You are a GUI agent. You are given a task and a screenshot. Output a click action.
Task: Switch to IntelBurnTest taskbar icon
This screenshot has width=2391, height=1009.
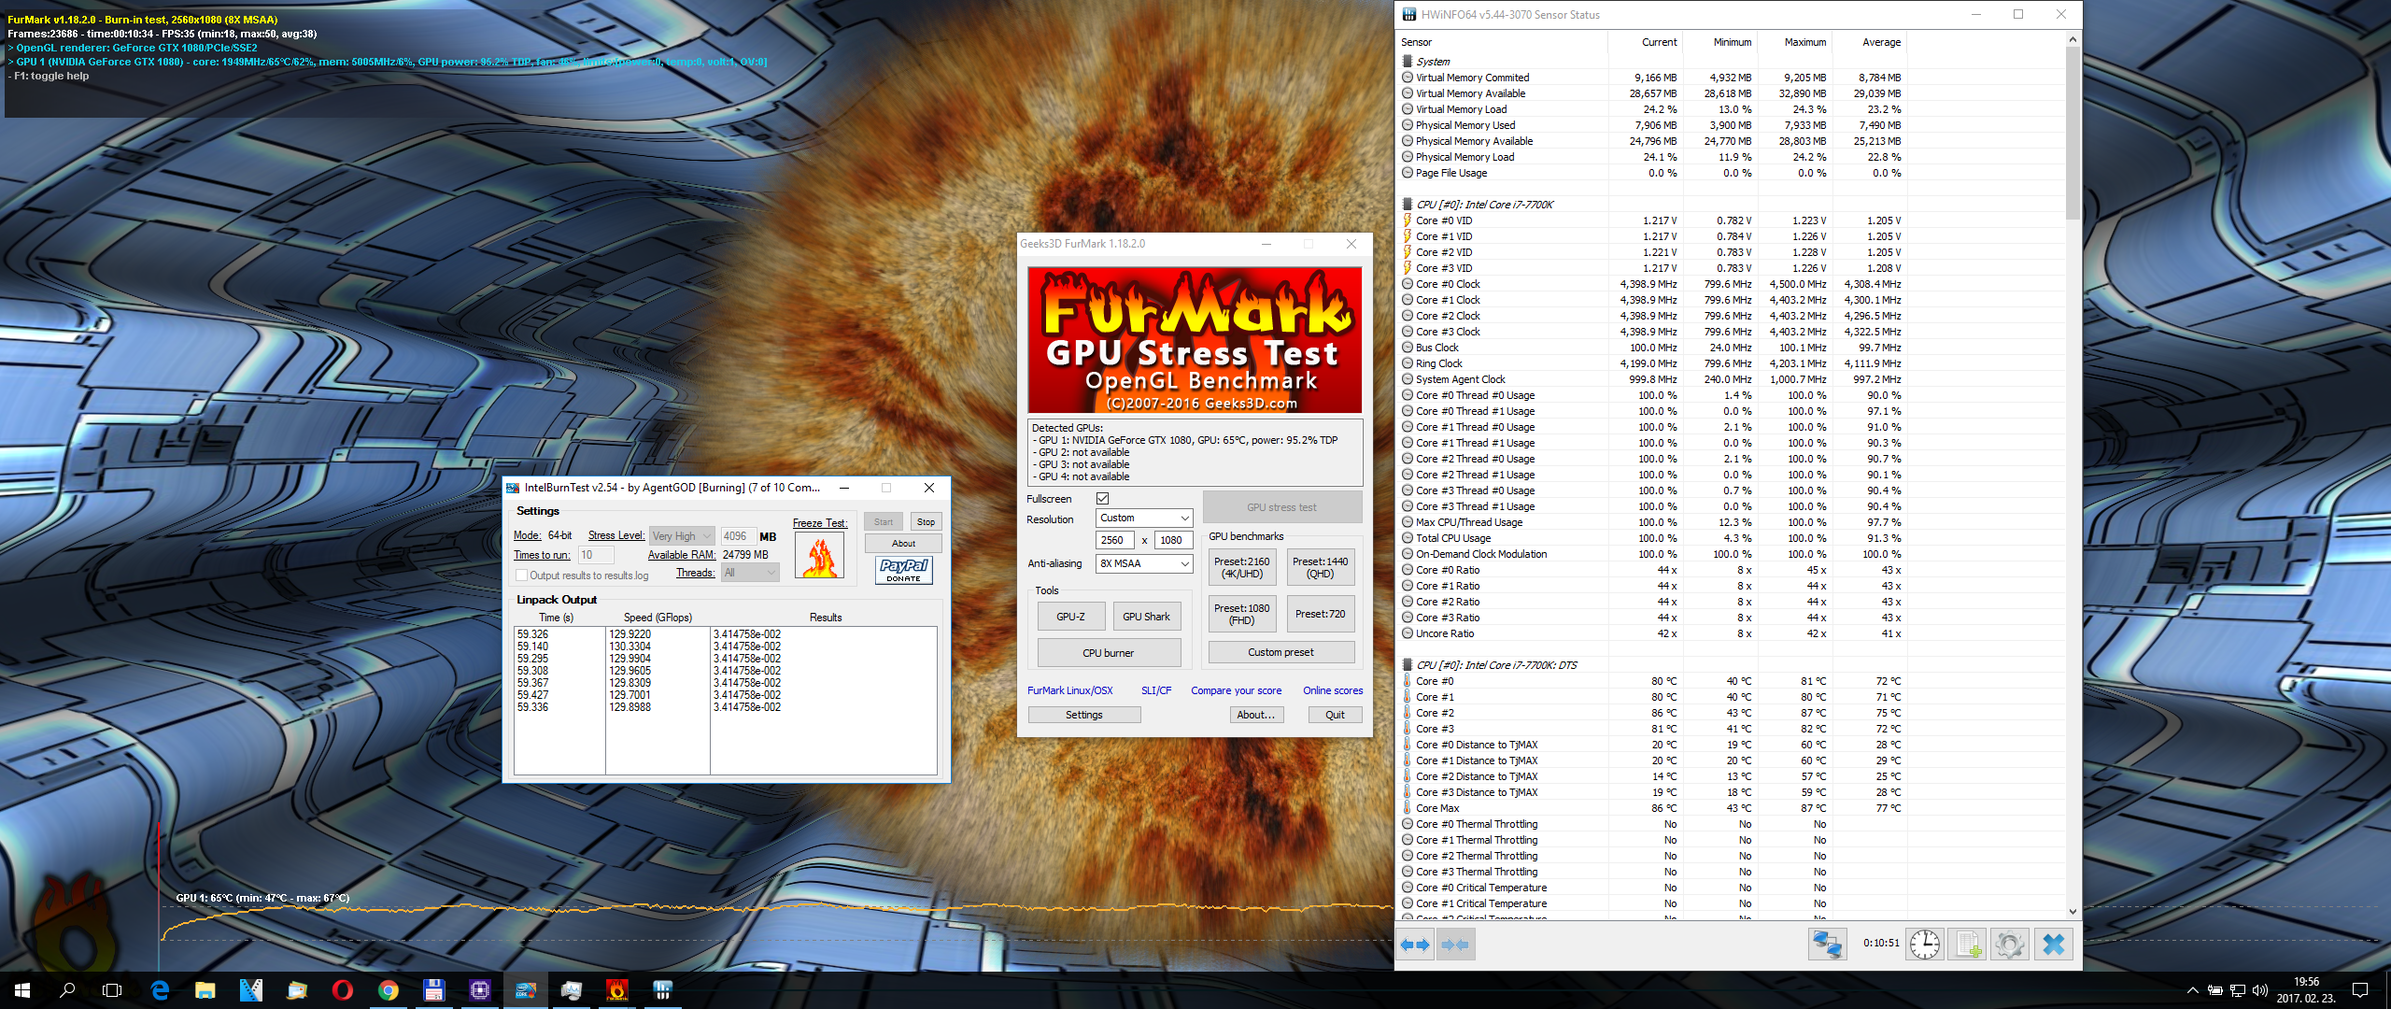click(526, 990)
